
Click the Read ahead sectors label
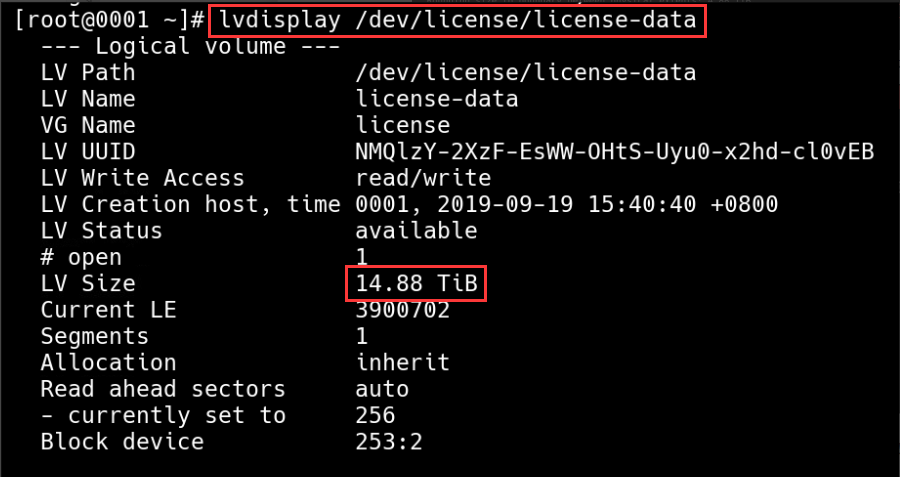(x=163, y=389)
